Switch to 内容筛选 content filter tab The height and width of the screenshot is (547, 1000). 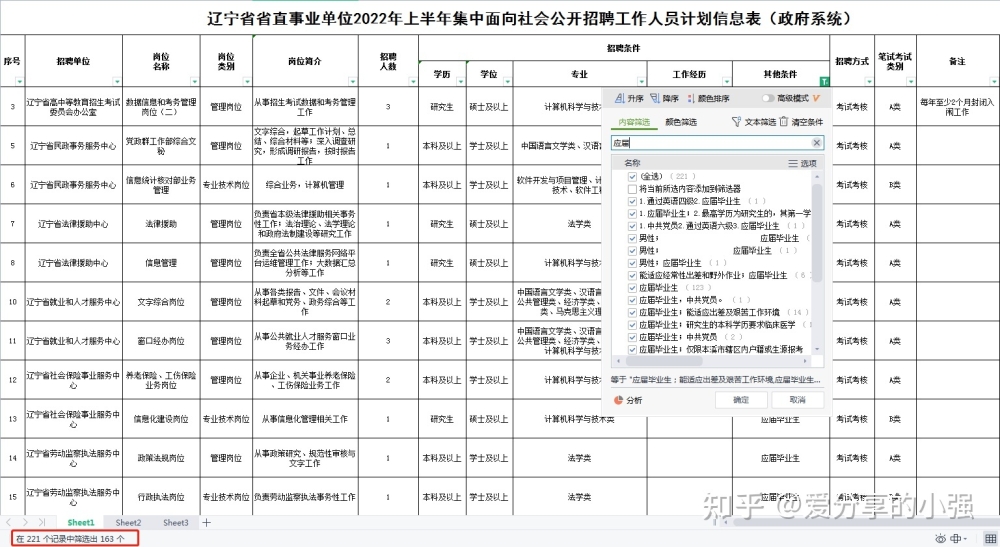634,122
